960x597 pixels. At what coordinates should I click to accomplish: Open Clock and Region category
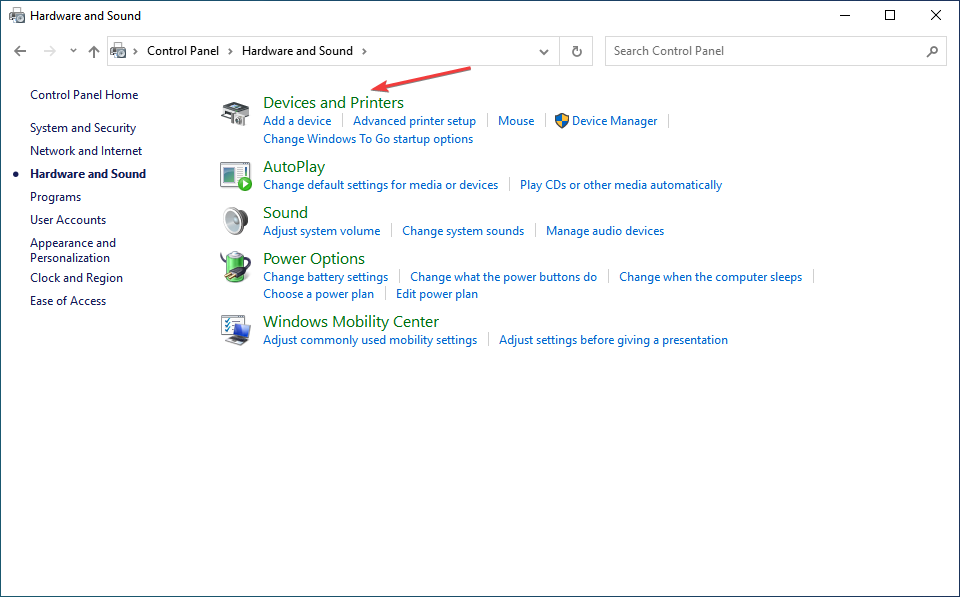[77, 278]
